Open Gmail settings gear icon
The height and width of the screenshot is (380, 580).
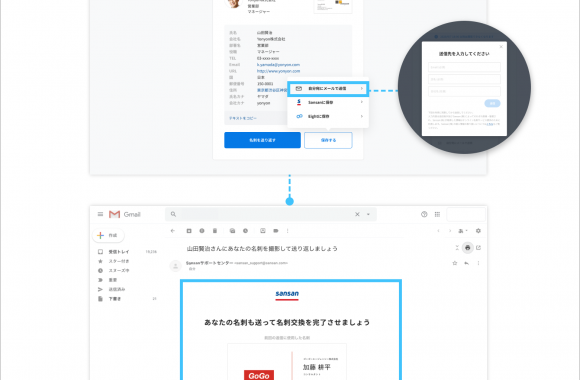478,231
